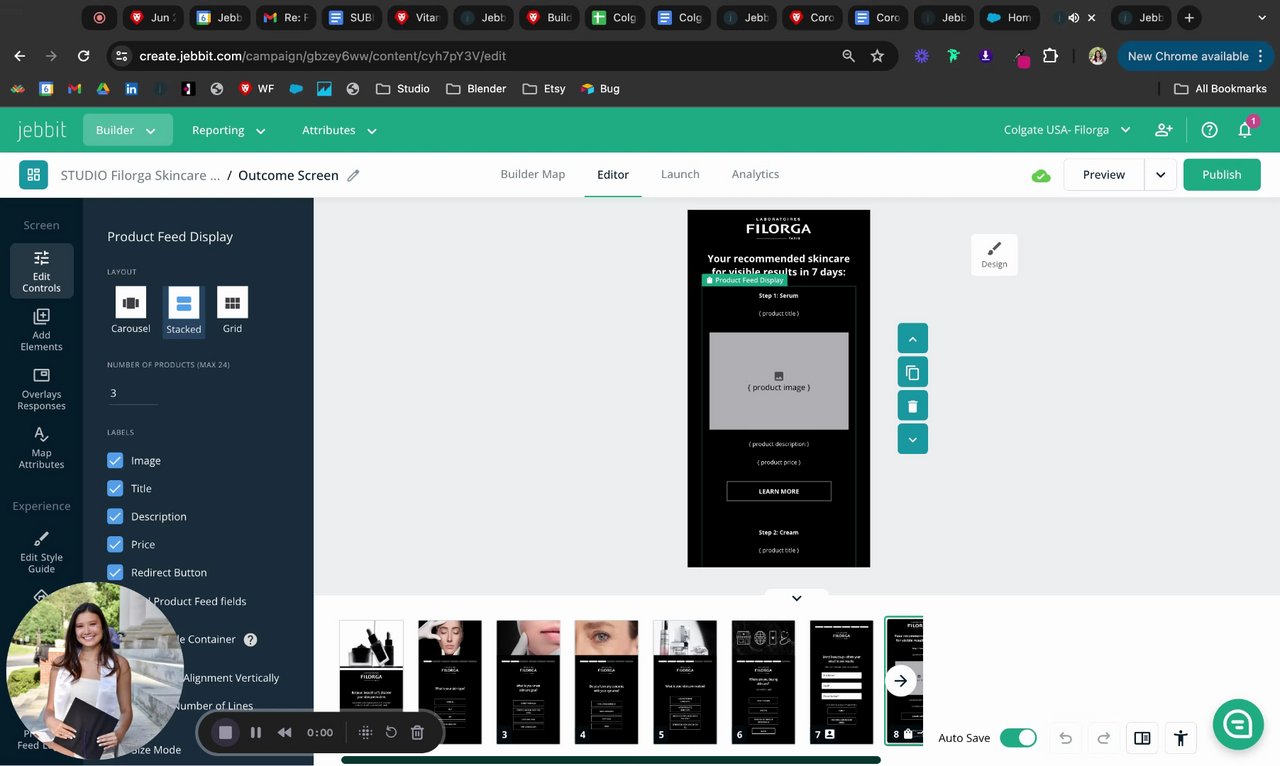Open Overlays Responses sidebar panel

click(41, 389)
